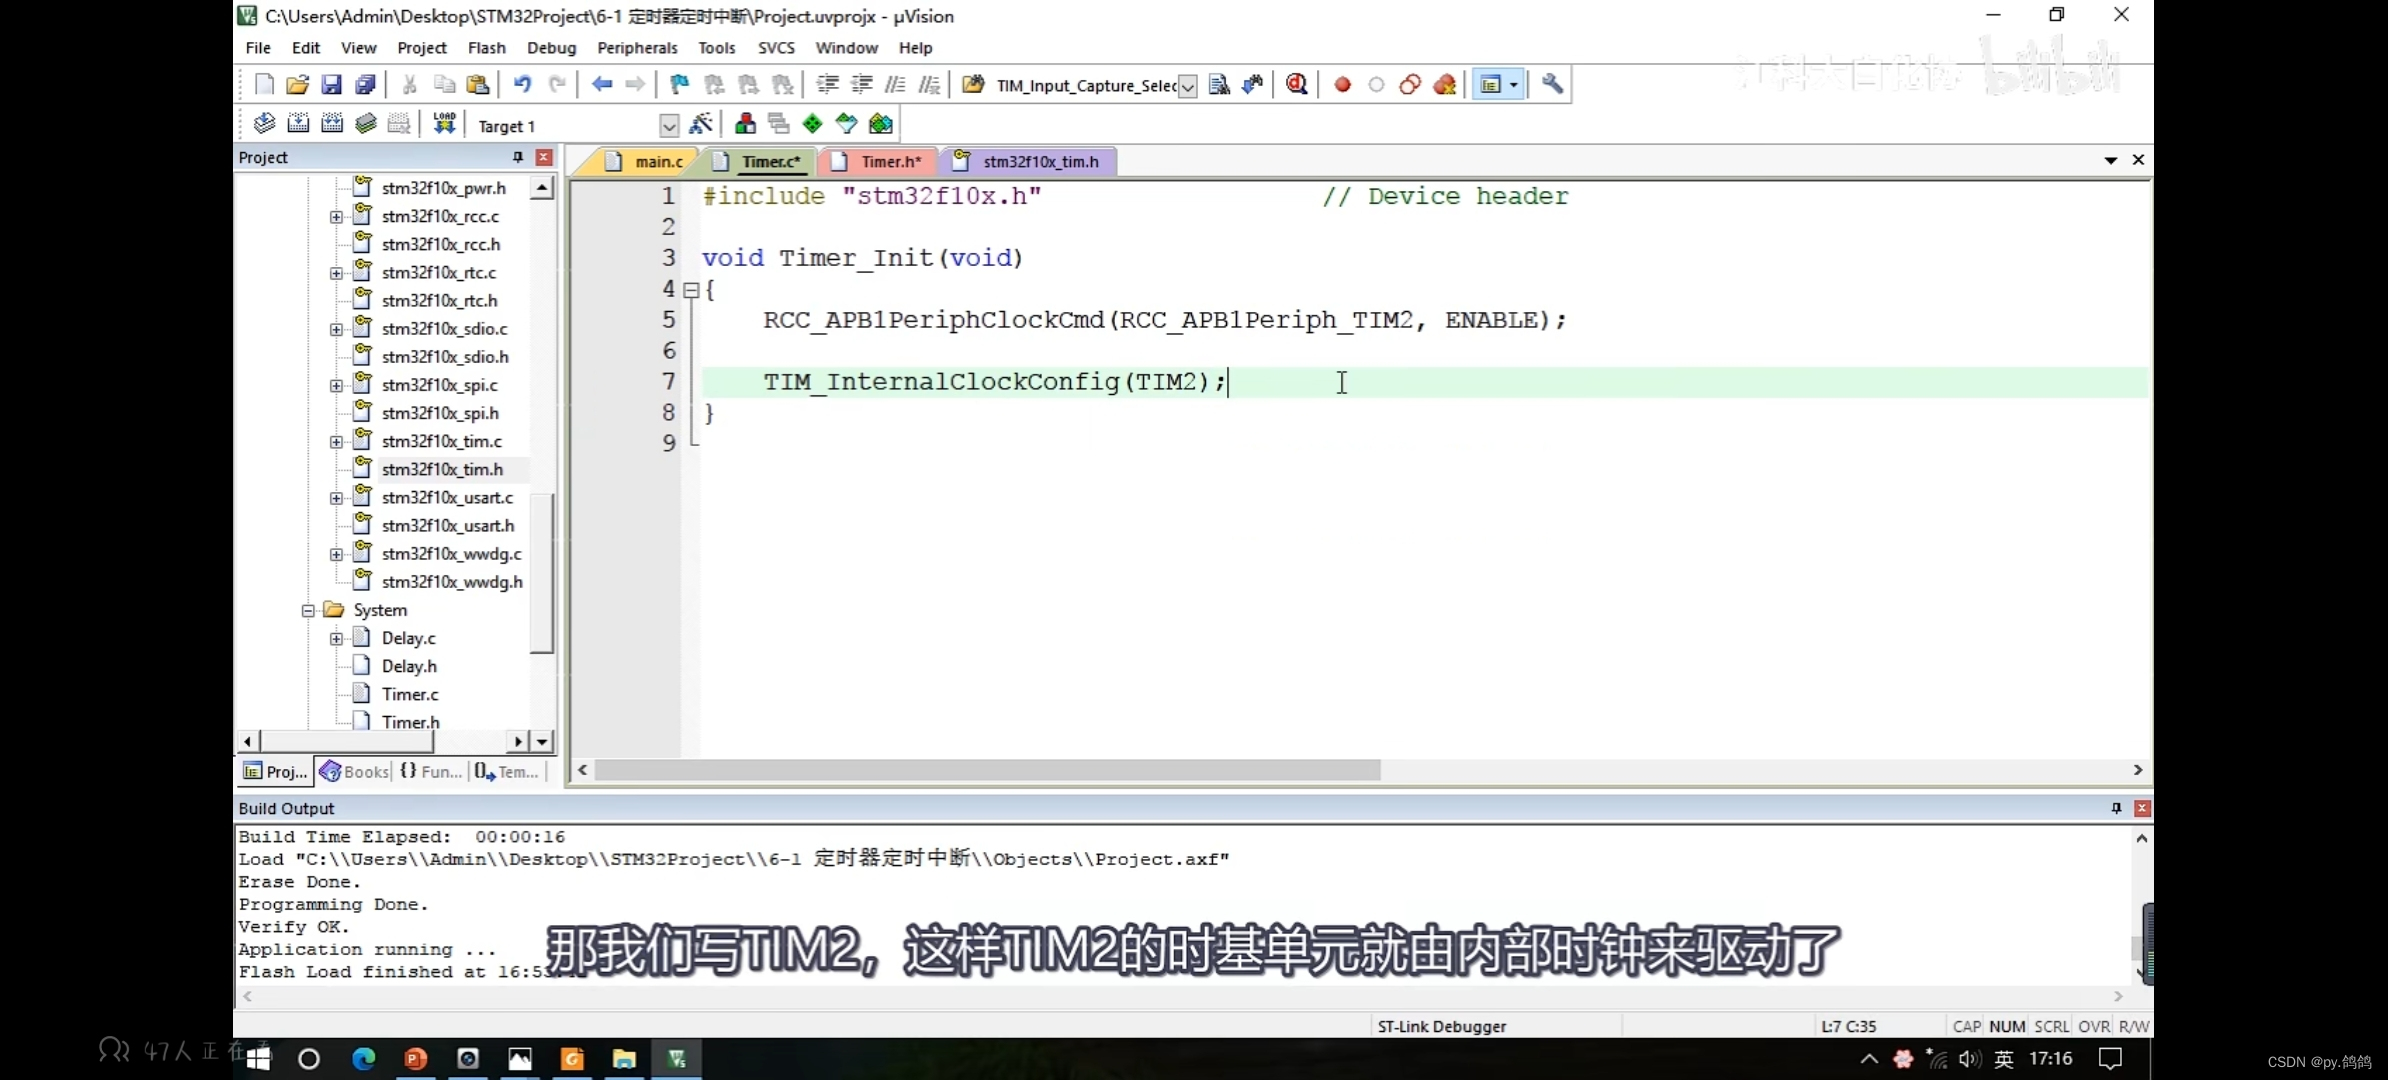
Task: Unindent selected lines icon
Action: pyautogui.click(x=861, y=85)
